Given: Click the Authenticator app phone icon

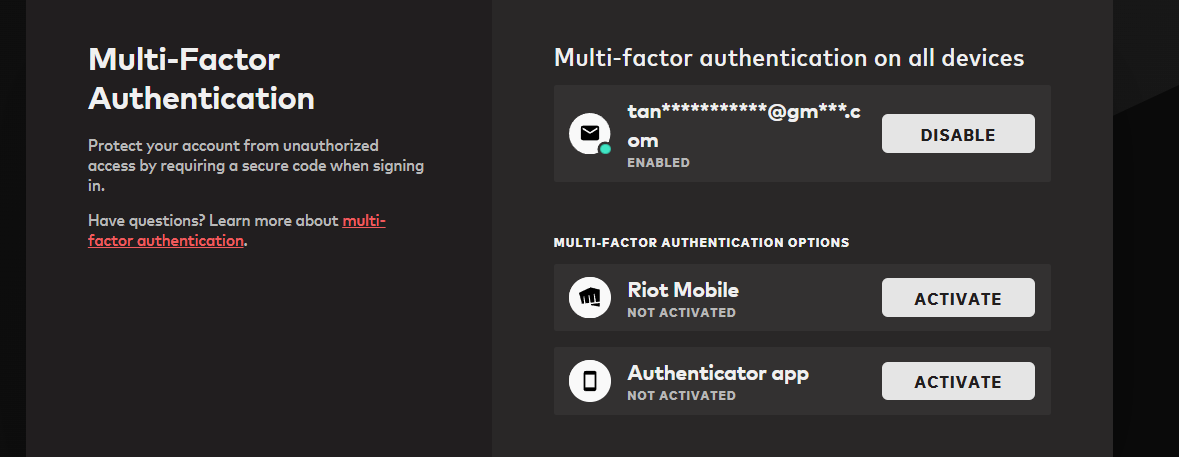Looking at the screenshot, I should click(589, 381).
